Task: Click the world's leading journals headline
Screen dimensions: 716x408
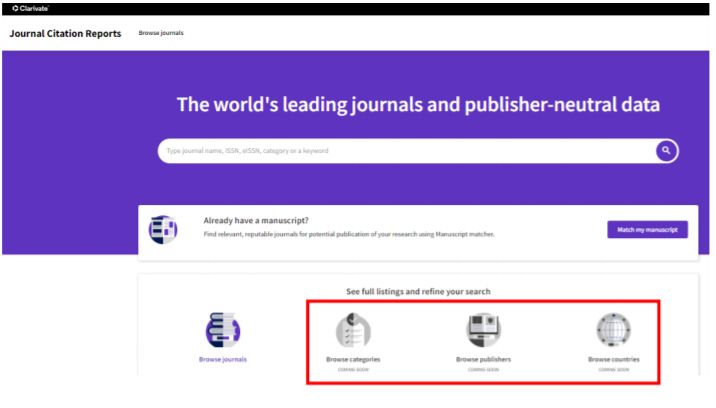Action: tap(418, 105)
